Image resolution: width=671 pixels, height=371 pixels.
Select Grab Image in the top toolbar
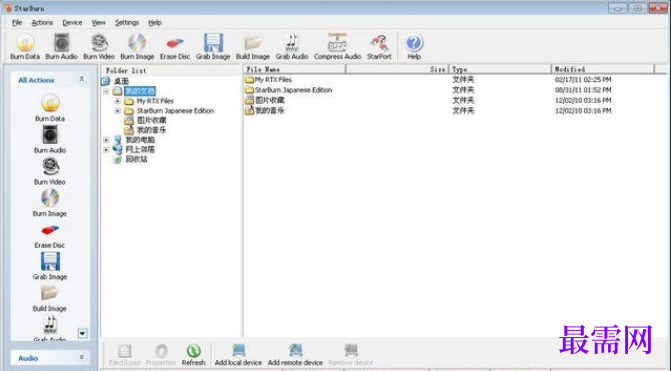click(213, 47)
